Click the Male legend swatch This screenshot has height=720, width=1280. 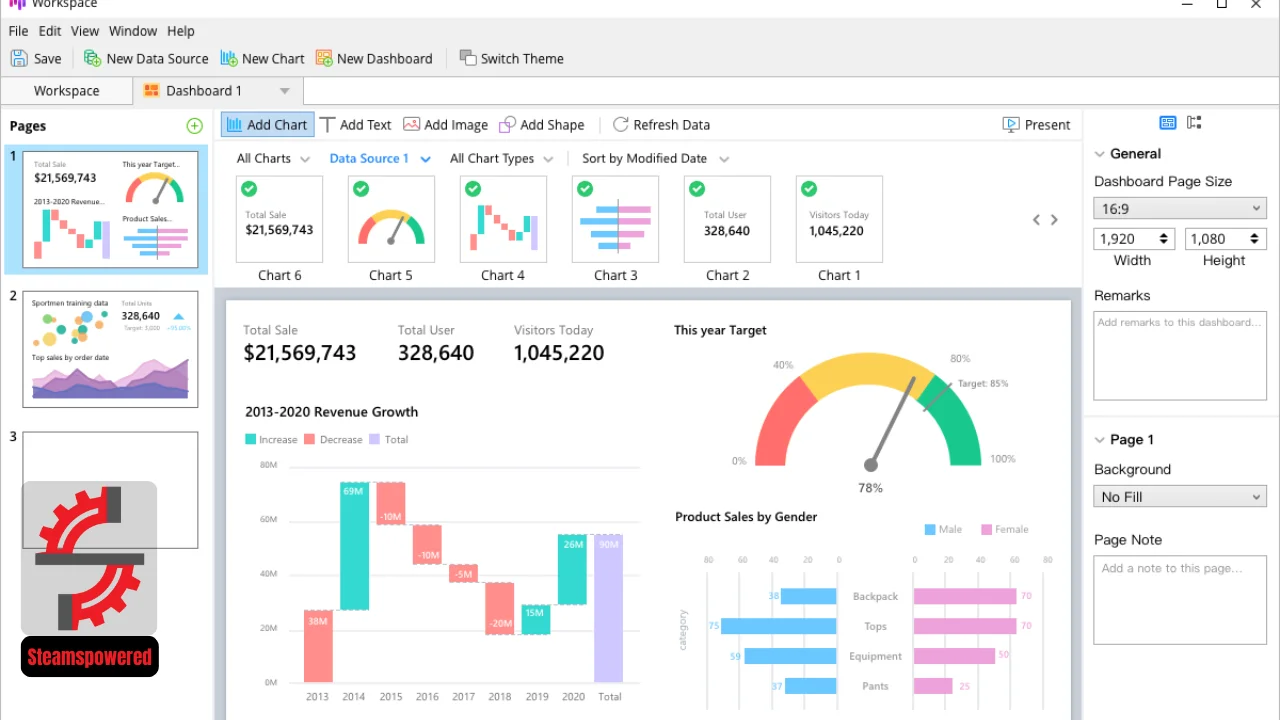[x=930, y=530]
